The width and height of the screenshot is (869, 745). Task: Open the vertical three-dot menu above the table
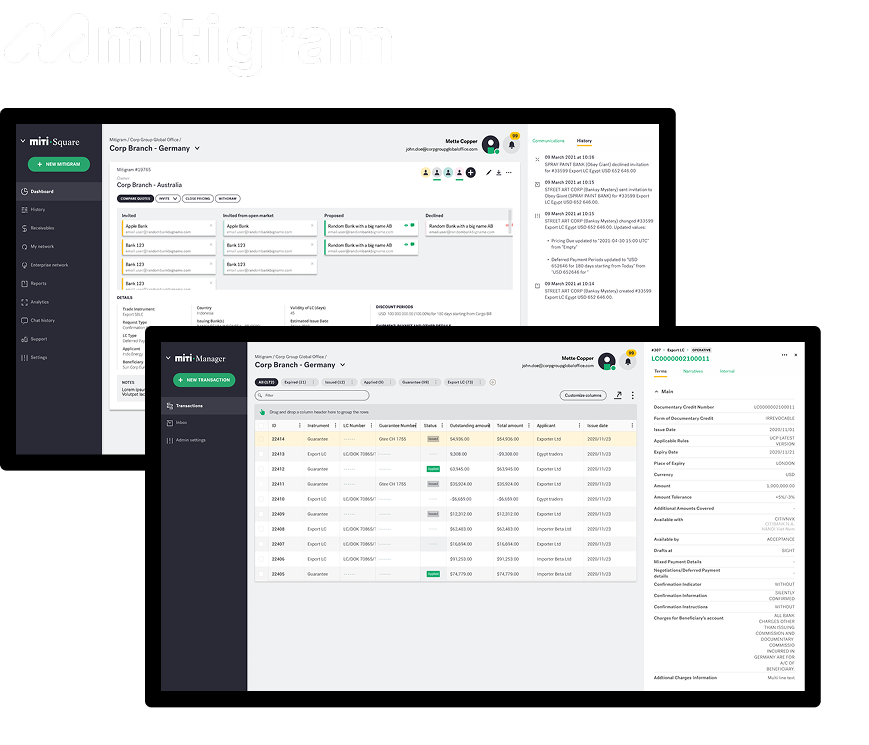(x=632, y=395)
